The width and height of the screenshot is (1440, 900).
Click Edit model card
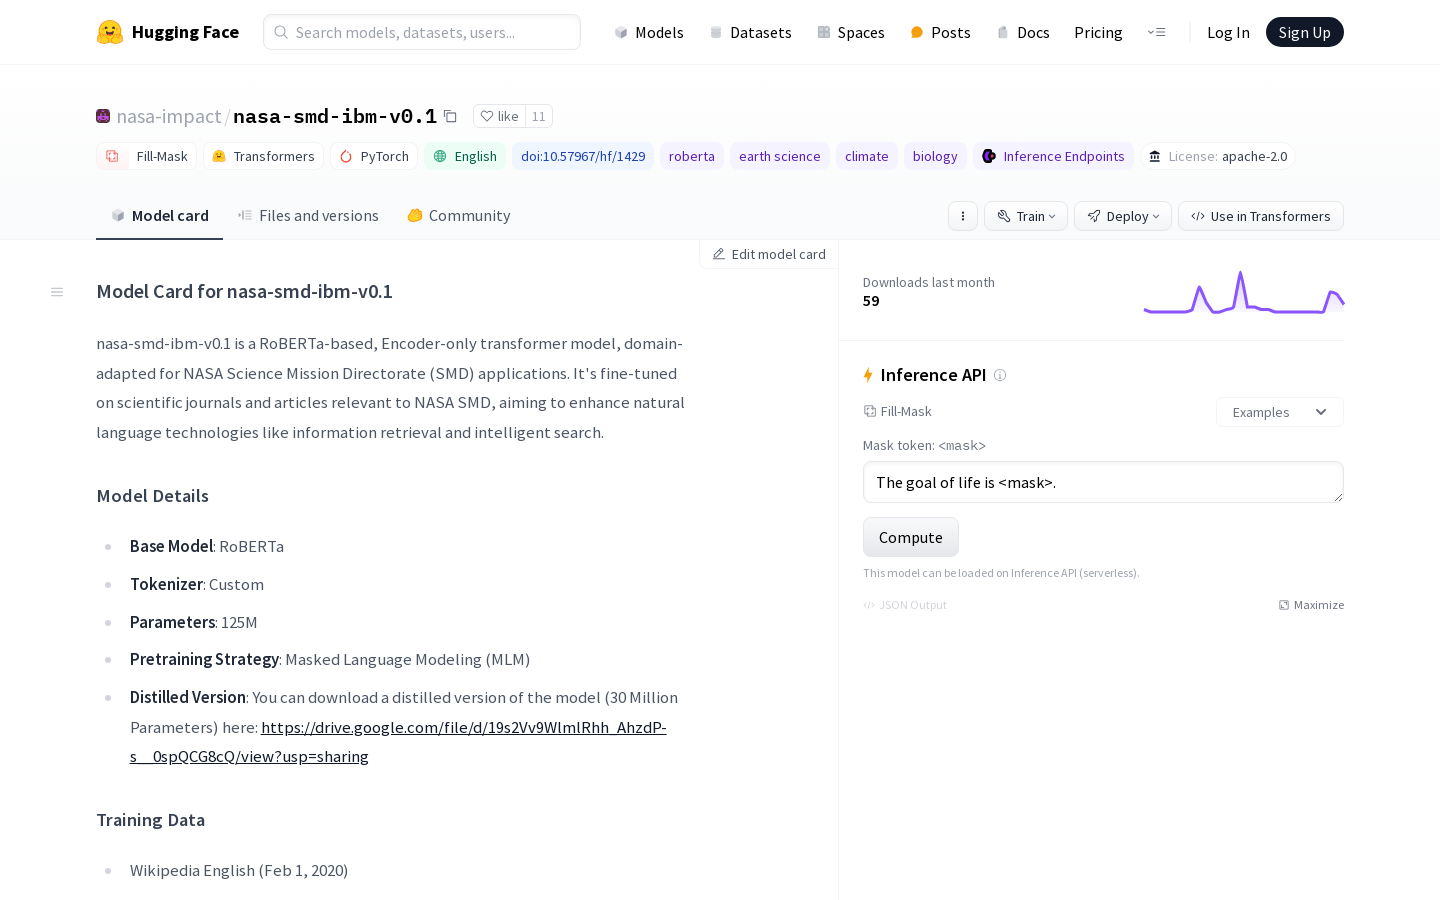click(x=769, y=254)
